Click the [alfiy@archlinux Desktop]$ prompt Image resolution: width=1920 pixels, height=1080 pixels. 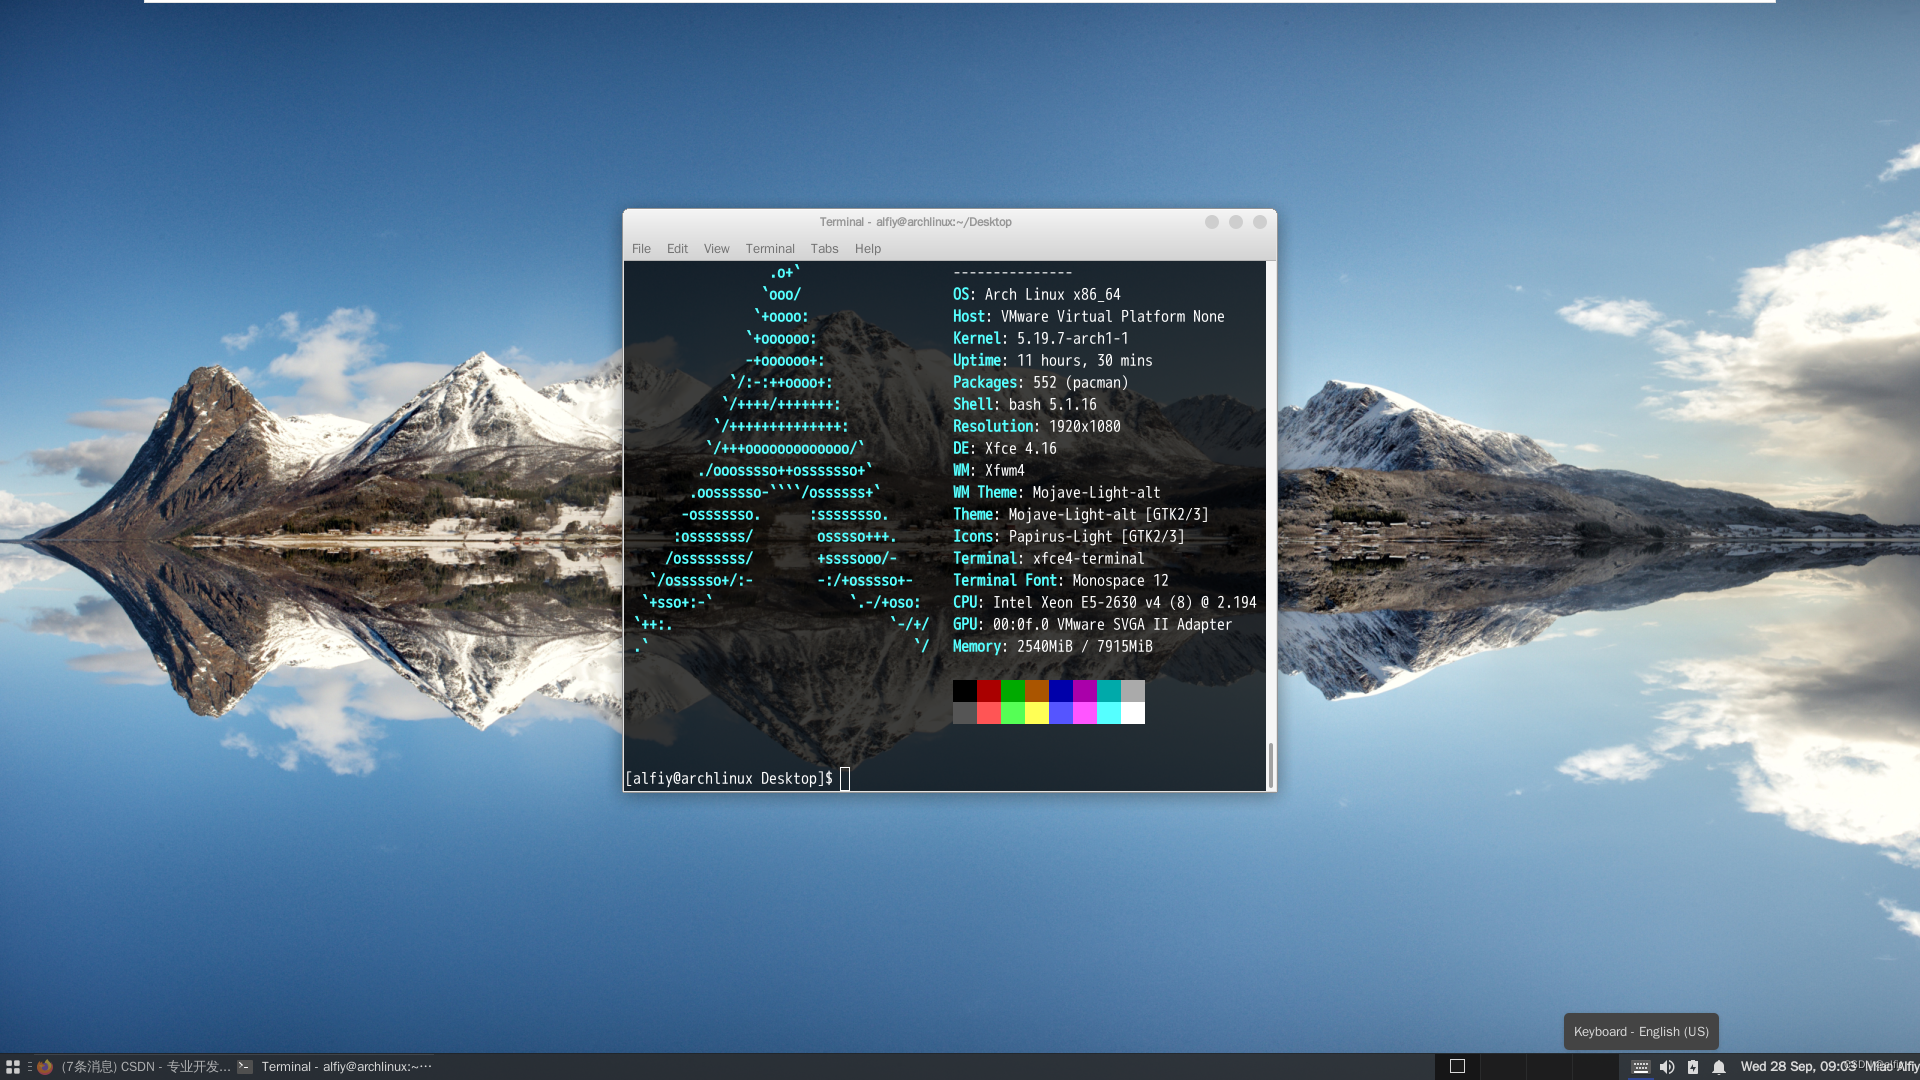click(729, 778)
